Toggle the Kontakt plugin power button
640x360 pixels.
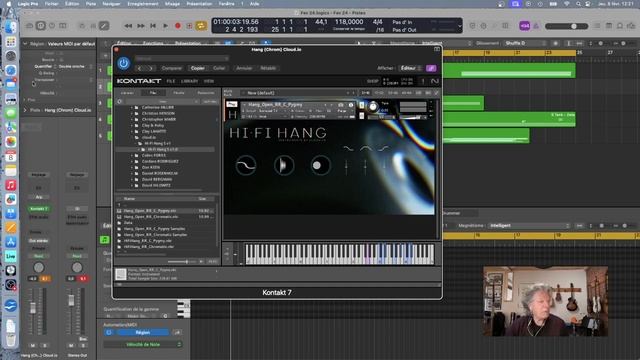(123, 63)
